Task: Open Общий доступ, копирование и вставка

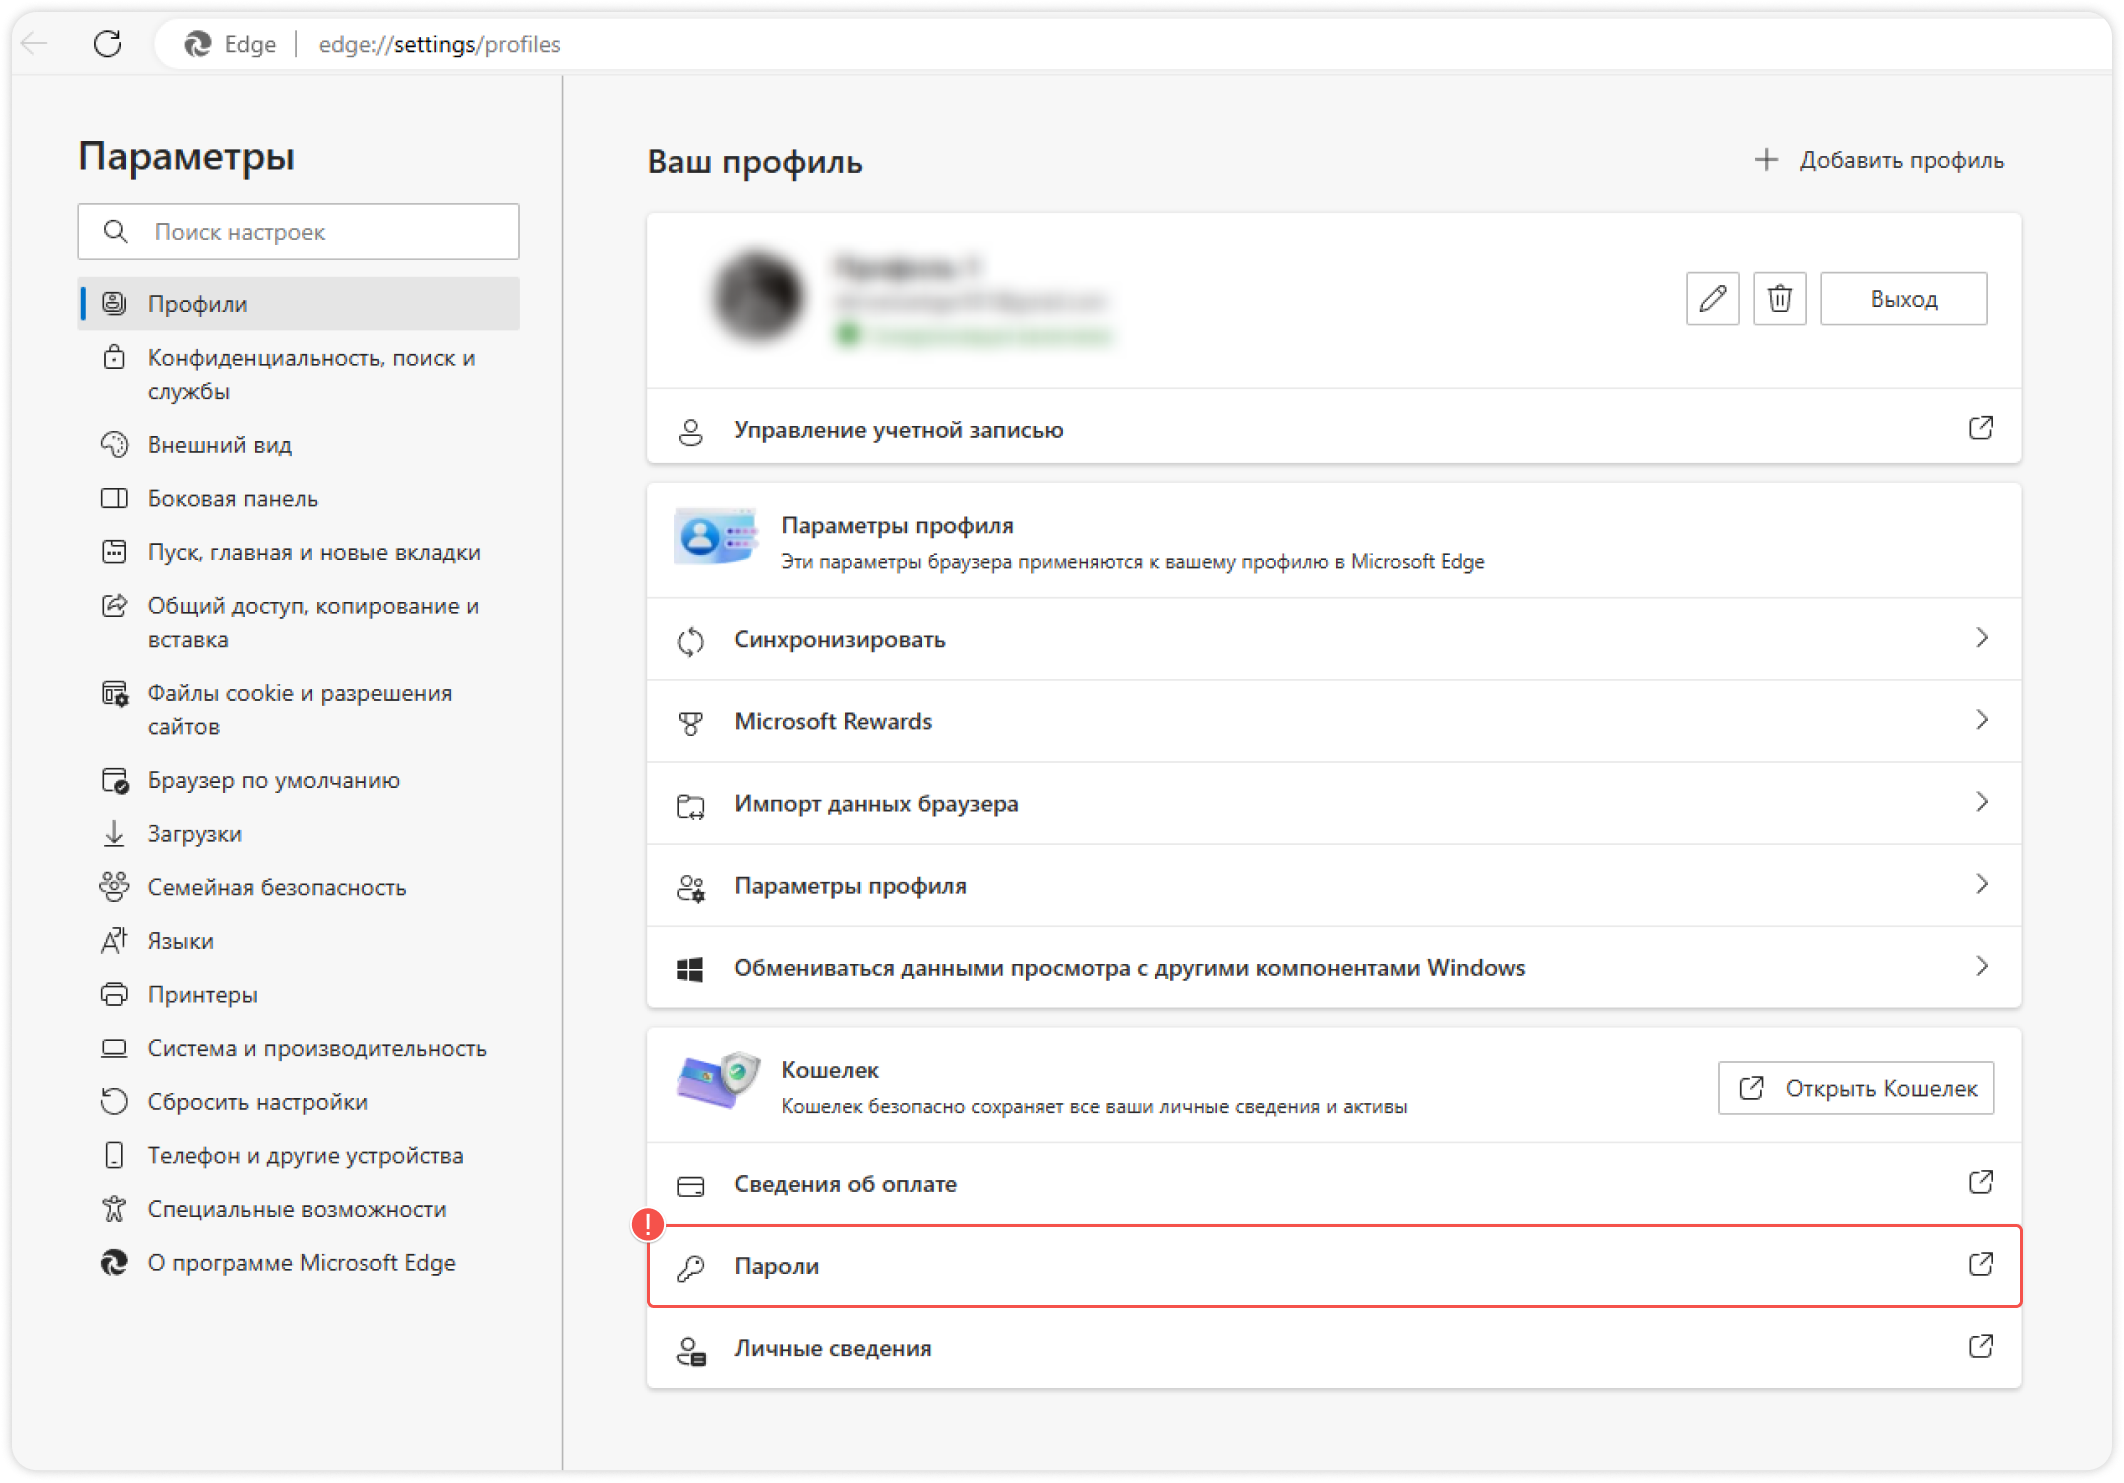Action: click(298, 622)
